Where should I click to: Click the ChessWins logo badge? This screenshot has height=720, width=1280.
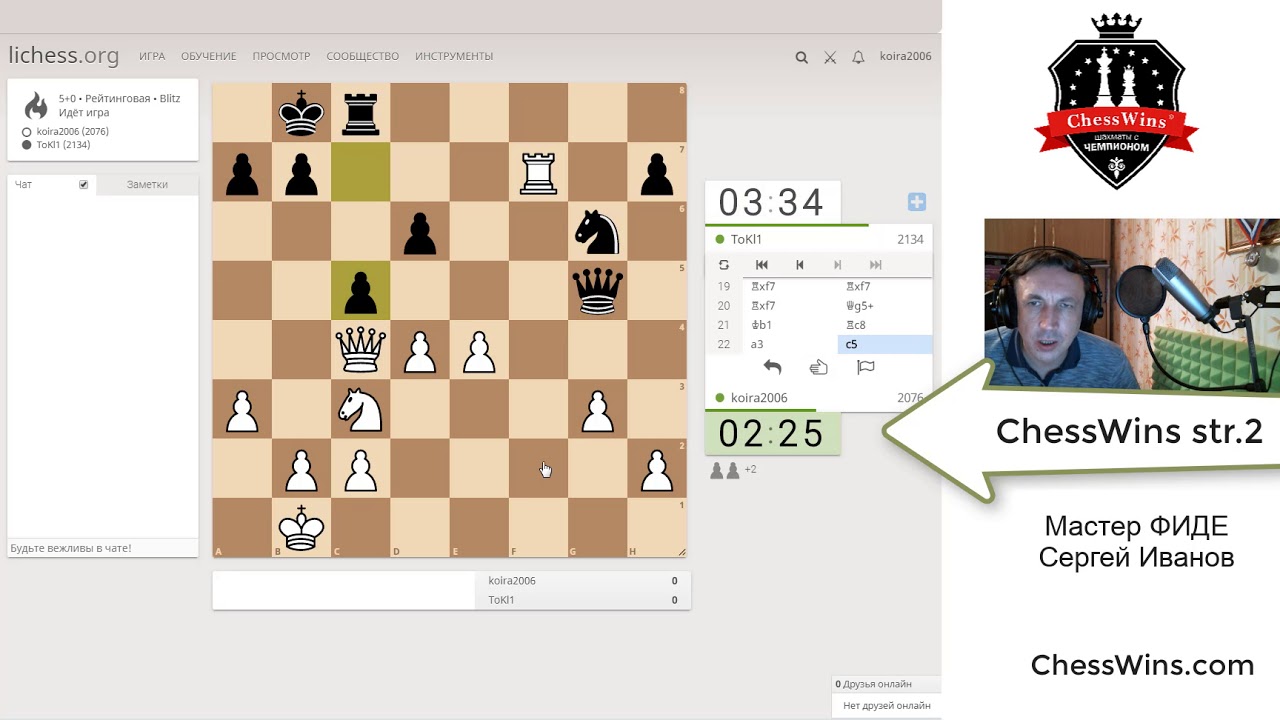point(1116,100)
